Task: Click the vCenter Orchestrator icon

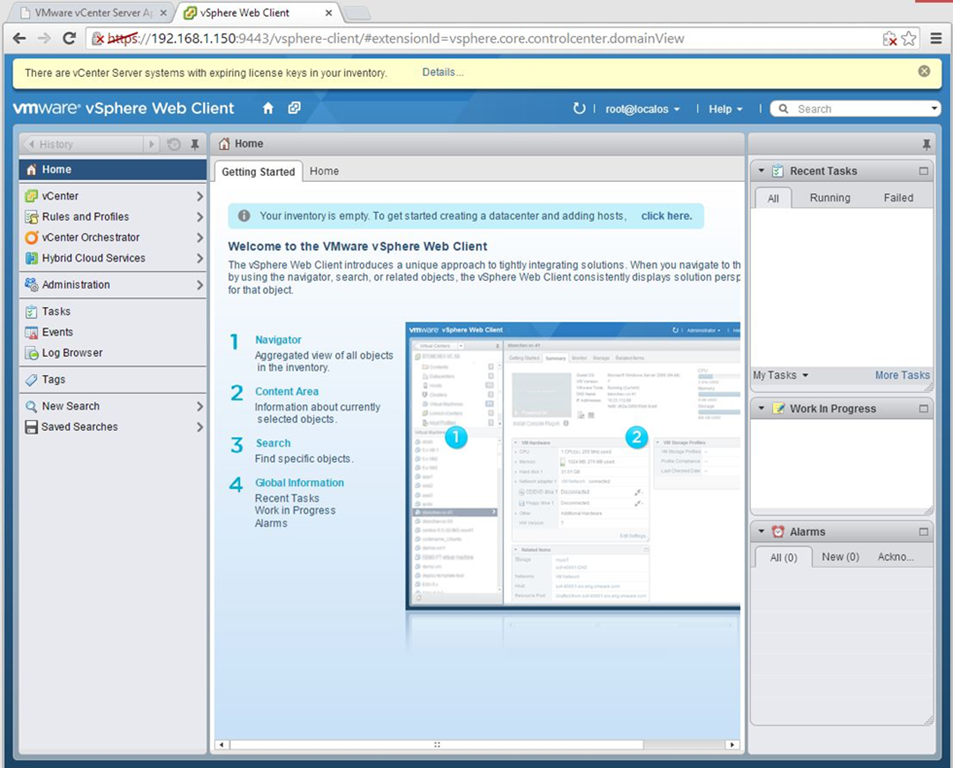Action: pos(32,238)
